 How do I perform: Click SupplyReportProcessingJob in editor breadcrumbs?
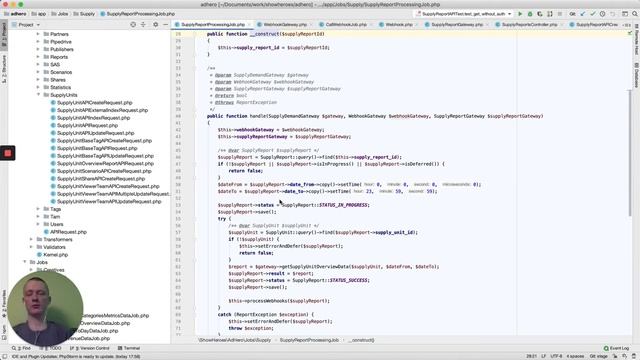pyautogui.click(x=309, y=340)
